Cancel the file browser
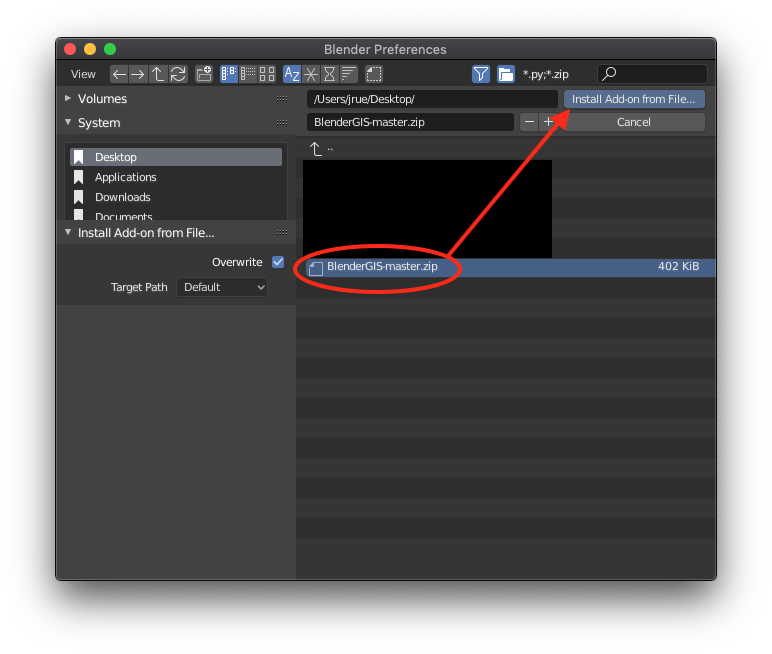 coord(634,122)
